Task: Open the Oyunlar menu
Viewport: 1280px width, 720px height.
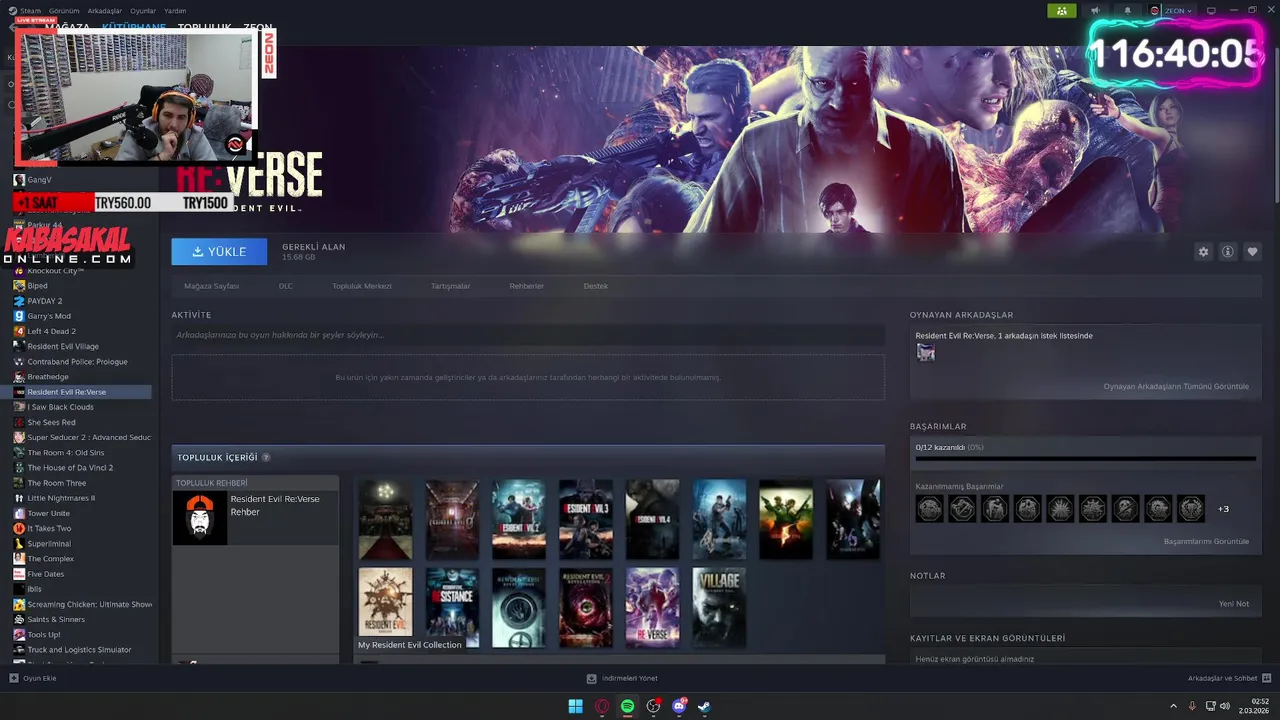Action: click(x=143, y=10)
